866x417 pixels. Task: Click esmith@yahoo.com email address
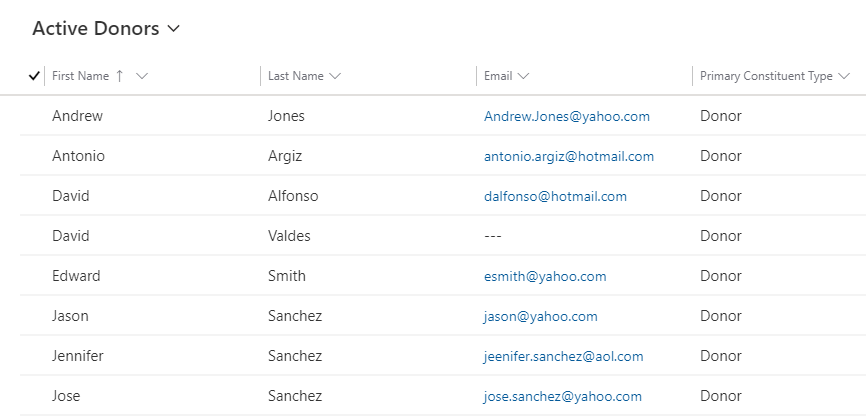tap(545, 276)
